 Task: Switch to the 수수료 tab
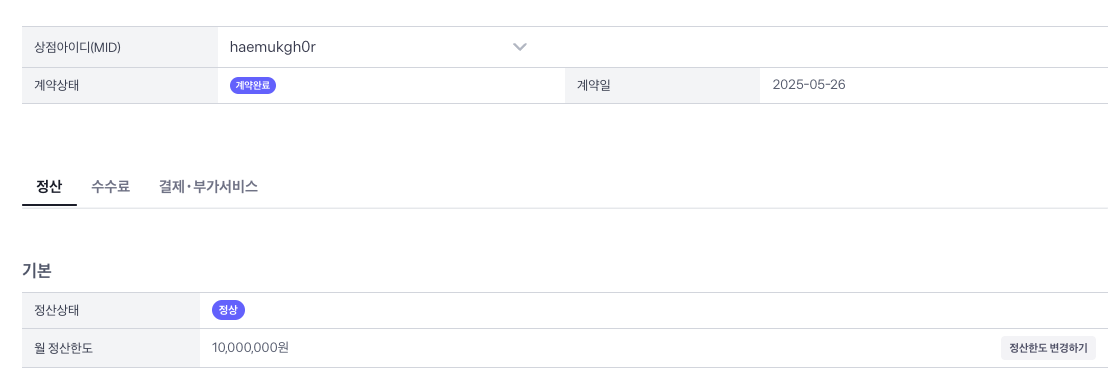[x=111, y=188]
